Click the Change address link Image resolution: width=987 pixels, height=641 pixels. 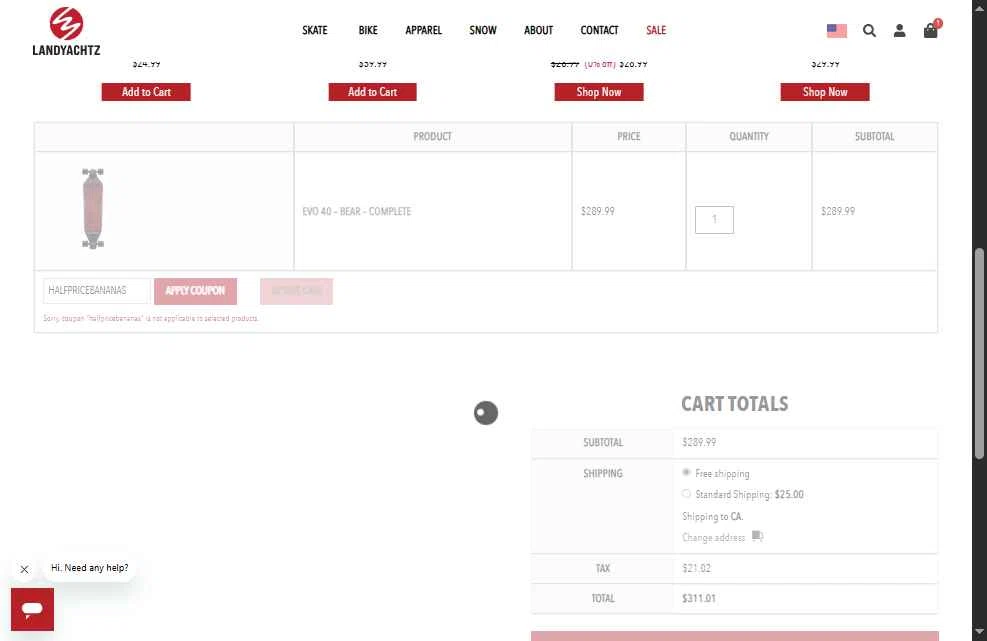tap(713, 538)
